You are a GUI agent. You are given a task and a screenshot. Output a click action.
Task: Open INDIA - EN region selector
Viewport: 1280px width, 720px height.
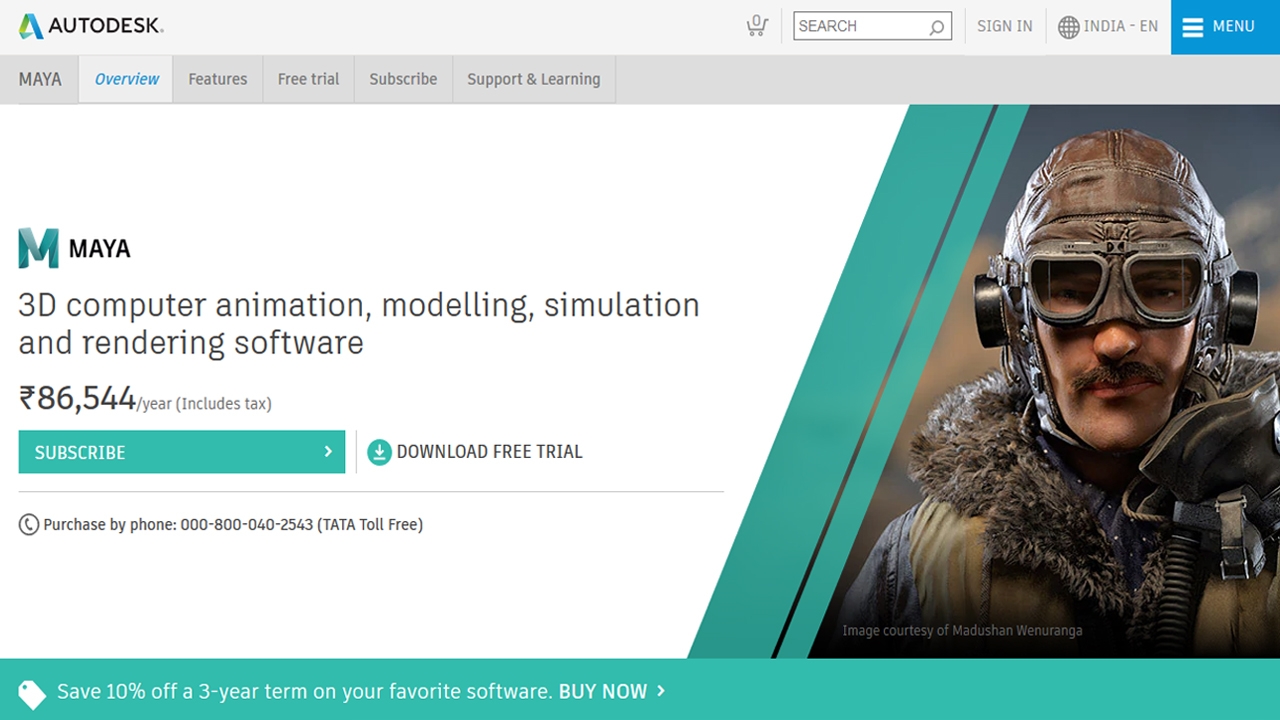tap(1108, 27)
